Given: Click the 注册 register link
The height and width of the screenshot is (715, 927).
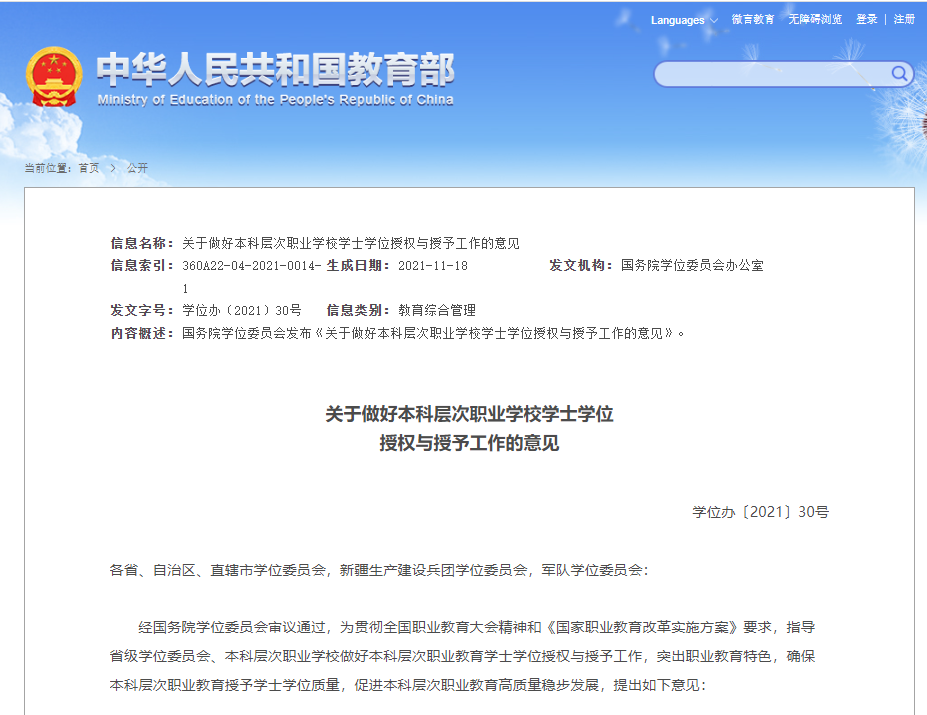Looking at the screenshot, I should [x=905, y=18].
